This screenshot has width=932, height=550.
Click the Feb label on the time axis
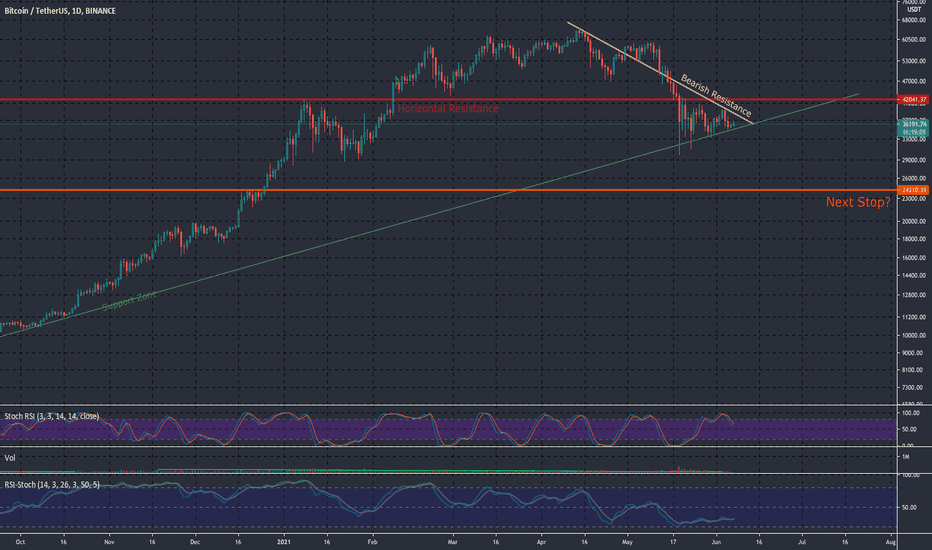point(372,542)
